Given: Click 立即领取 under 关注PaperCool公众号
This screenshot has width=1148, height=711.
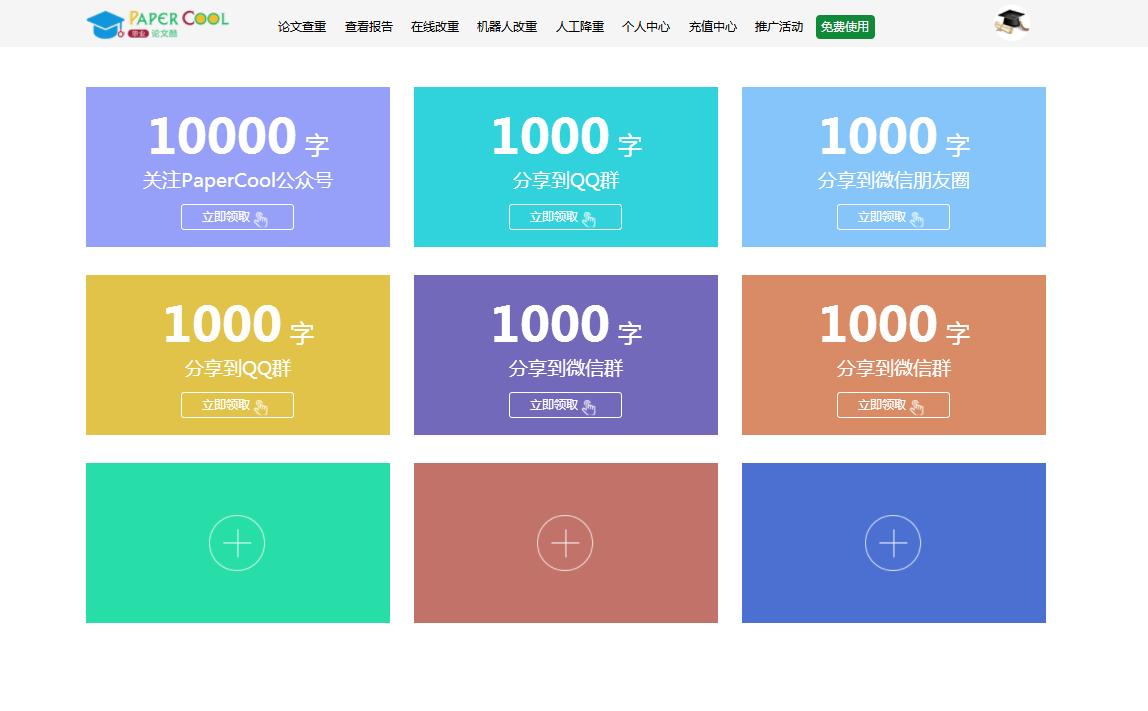Looking at the screenshot, I should [237, 217].
